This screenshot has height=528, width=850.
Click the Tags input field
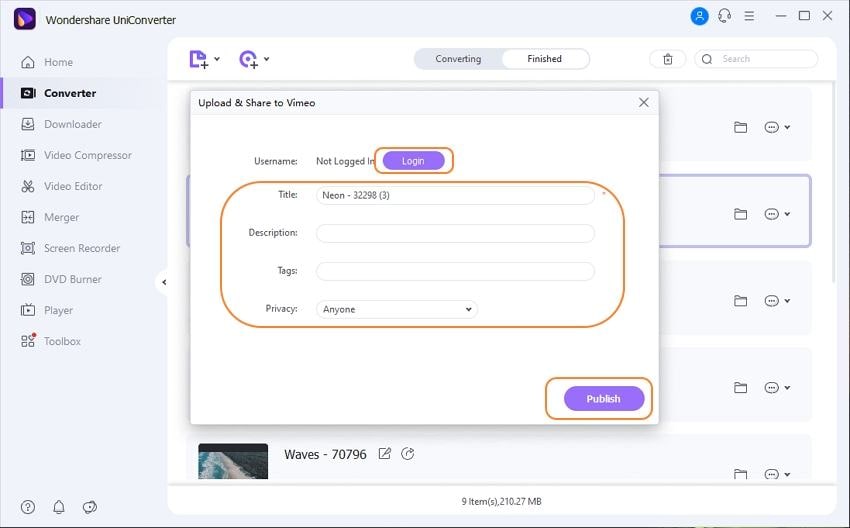(455, 271)
